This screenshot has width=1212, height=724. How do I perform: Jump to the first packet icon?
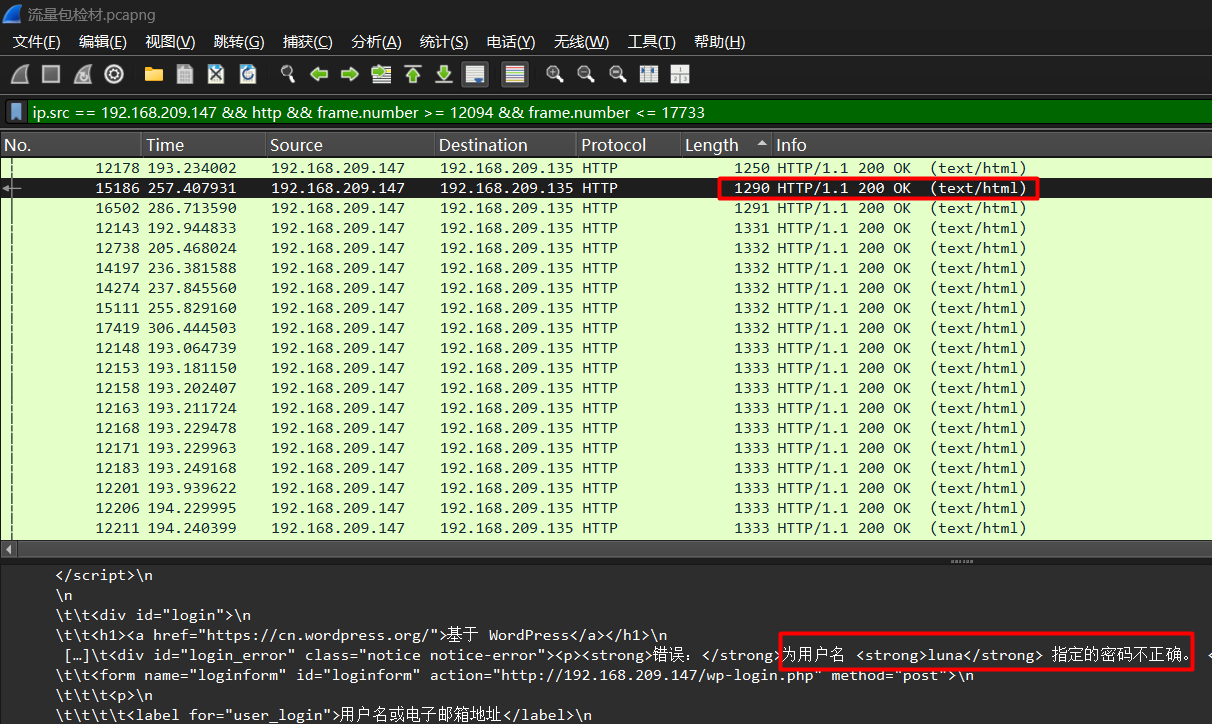pos(413,74)
